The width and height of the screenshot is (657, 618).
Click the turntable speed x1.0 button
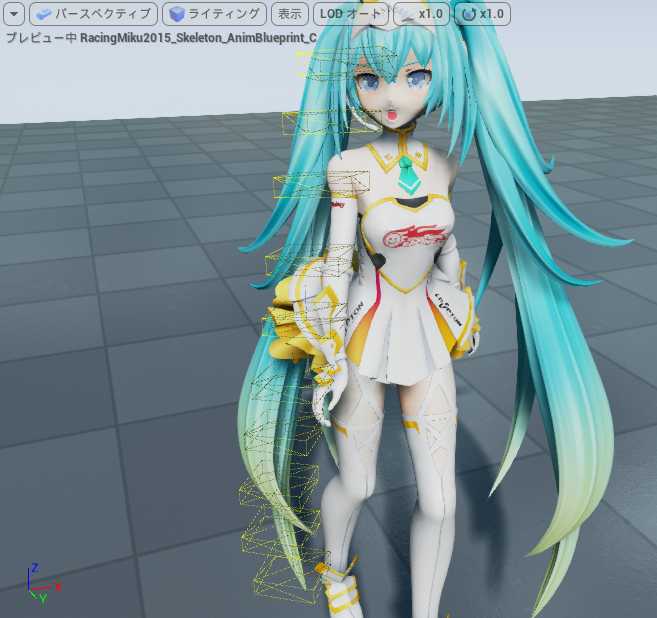click(483, 14)
